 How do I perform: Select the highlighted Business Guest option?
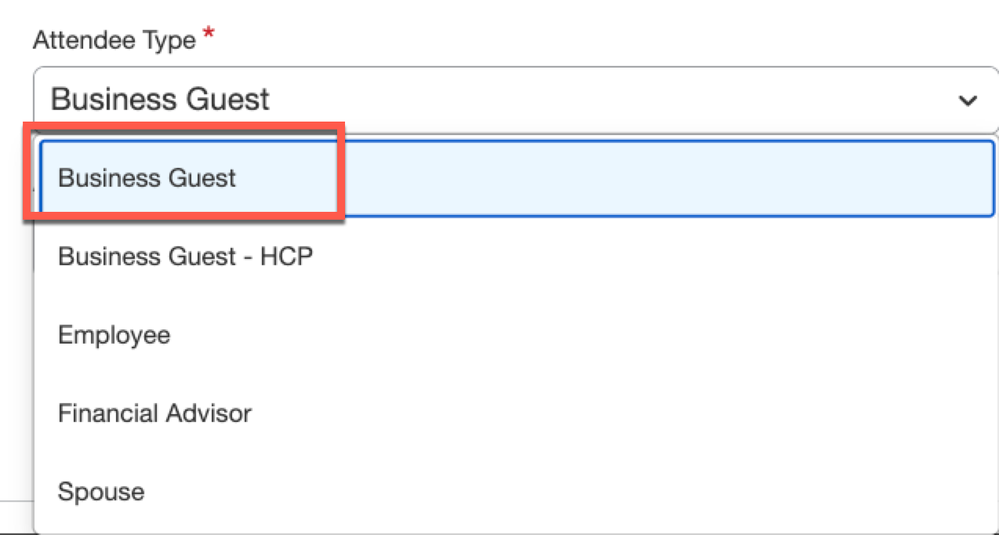point(517,178)
